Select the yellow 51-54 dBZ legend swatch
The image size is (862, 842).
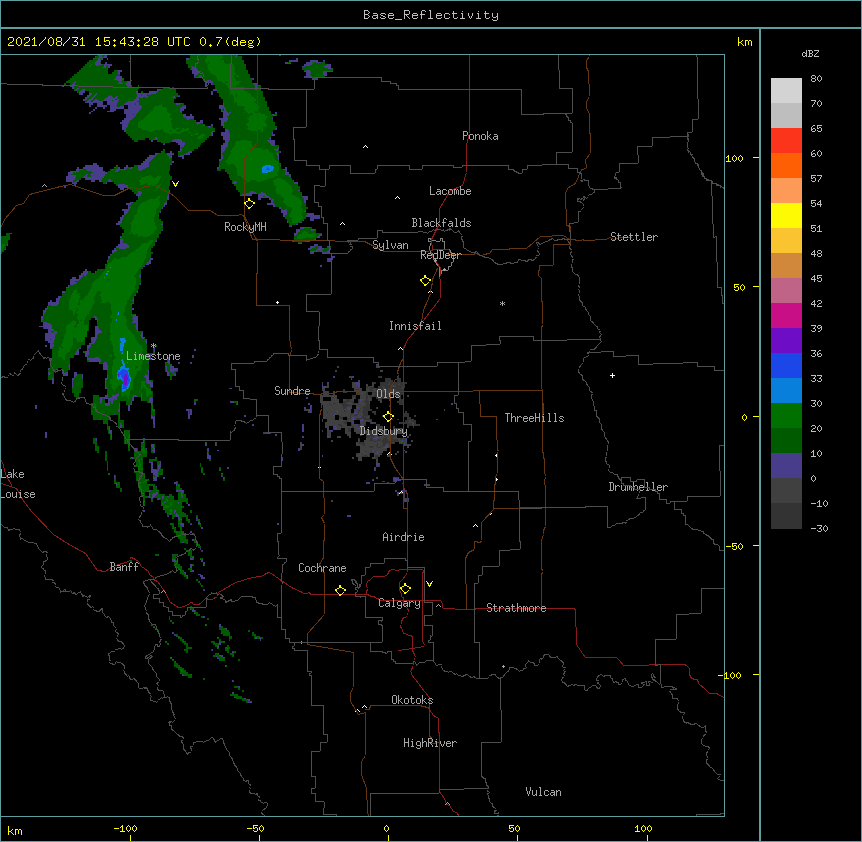click(x=786, y=215)
